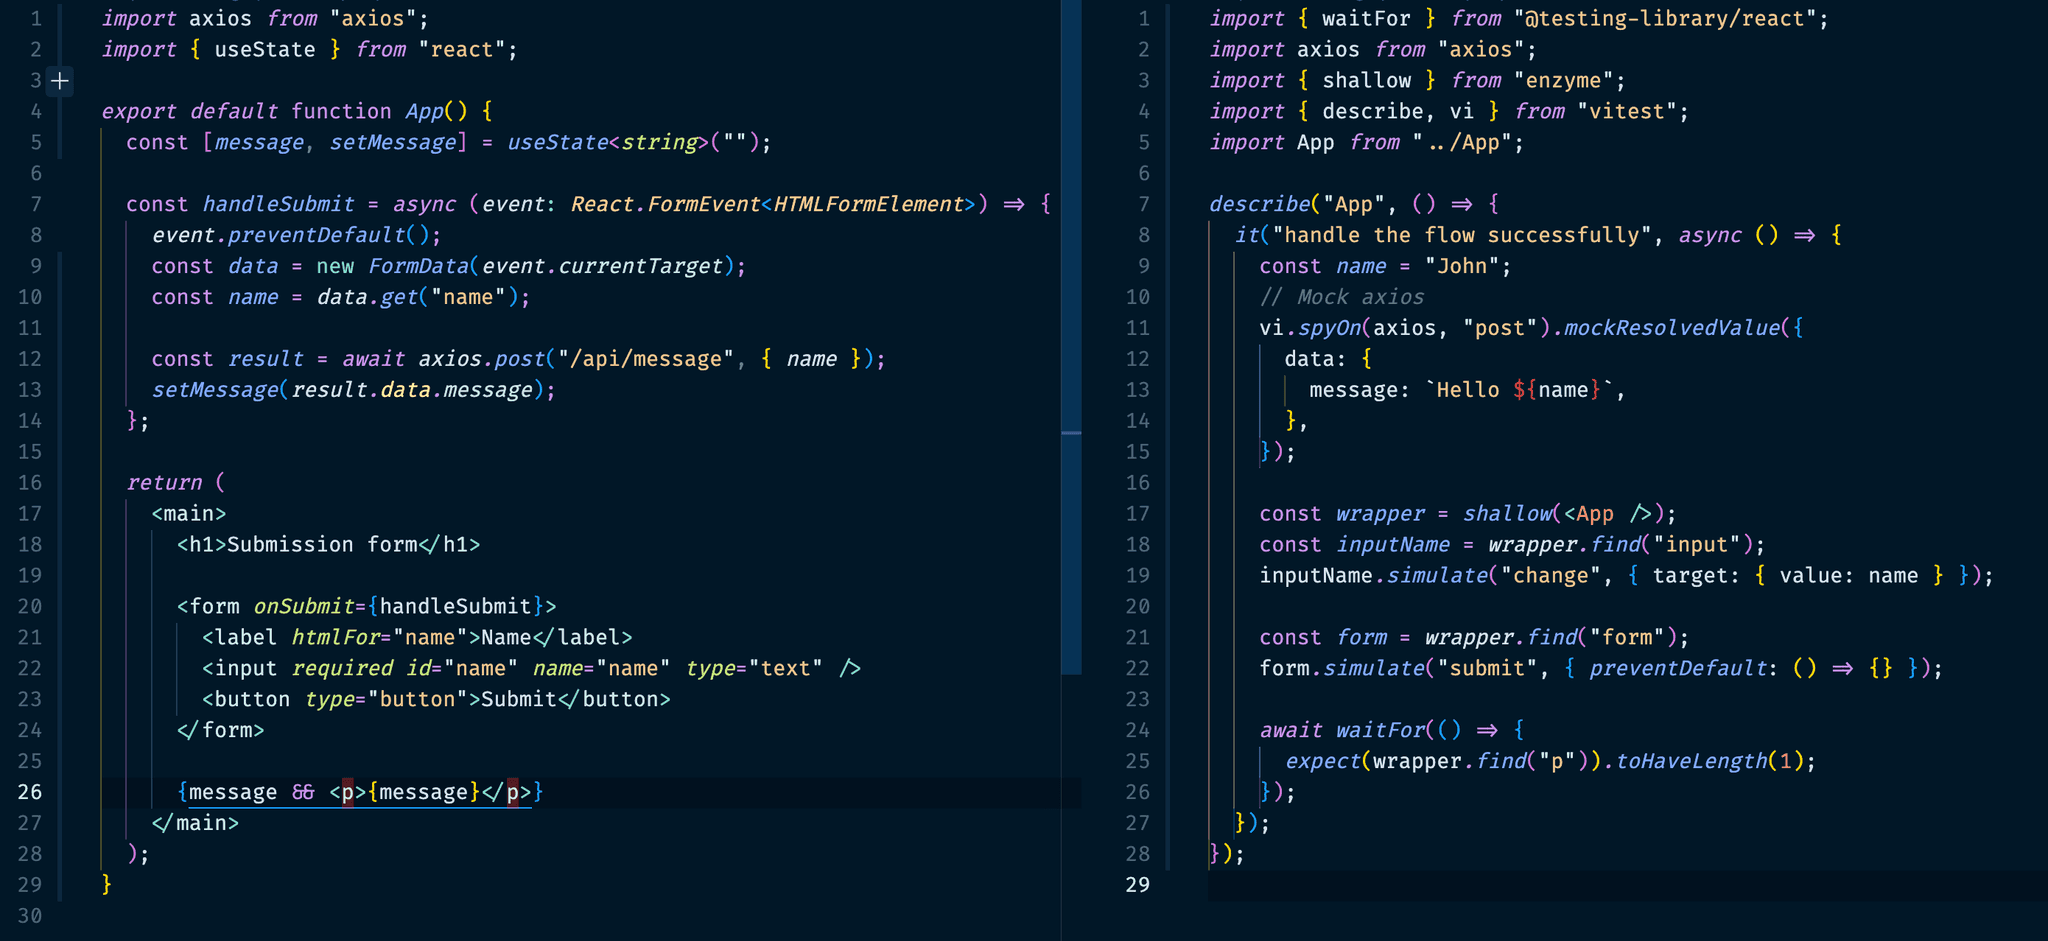Click line number 29 in the right pane
Image resolution: width=2048 pixels, height=941 pixels.
(1137, 884)
